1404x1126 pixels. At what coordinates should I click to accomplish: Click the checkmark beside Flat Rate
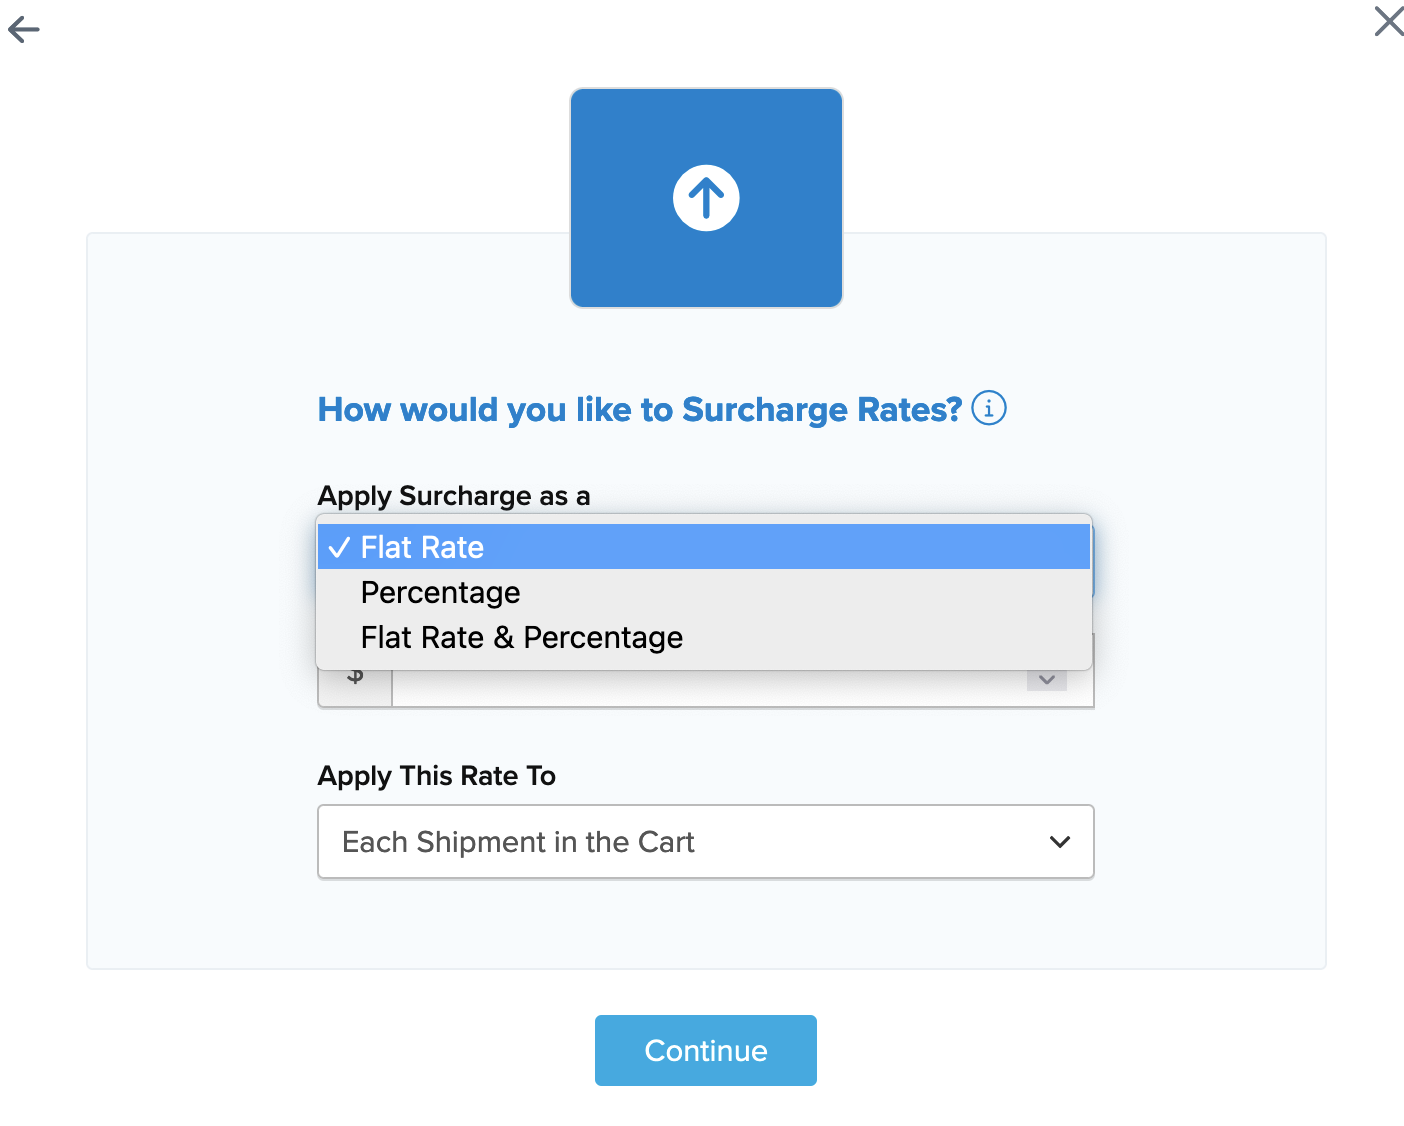pos(339,547)
